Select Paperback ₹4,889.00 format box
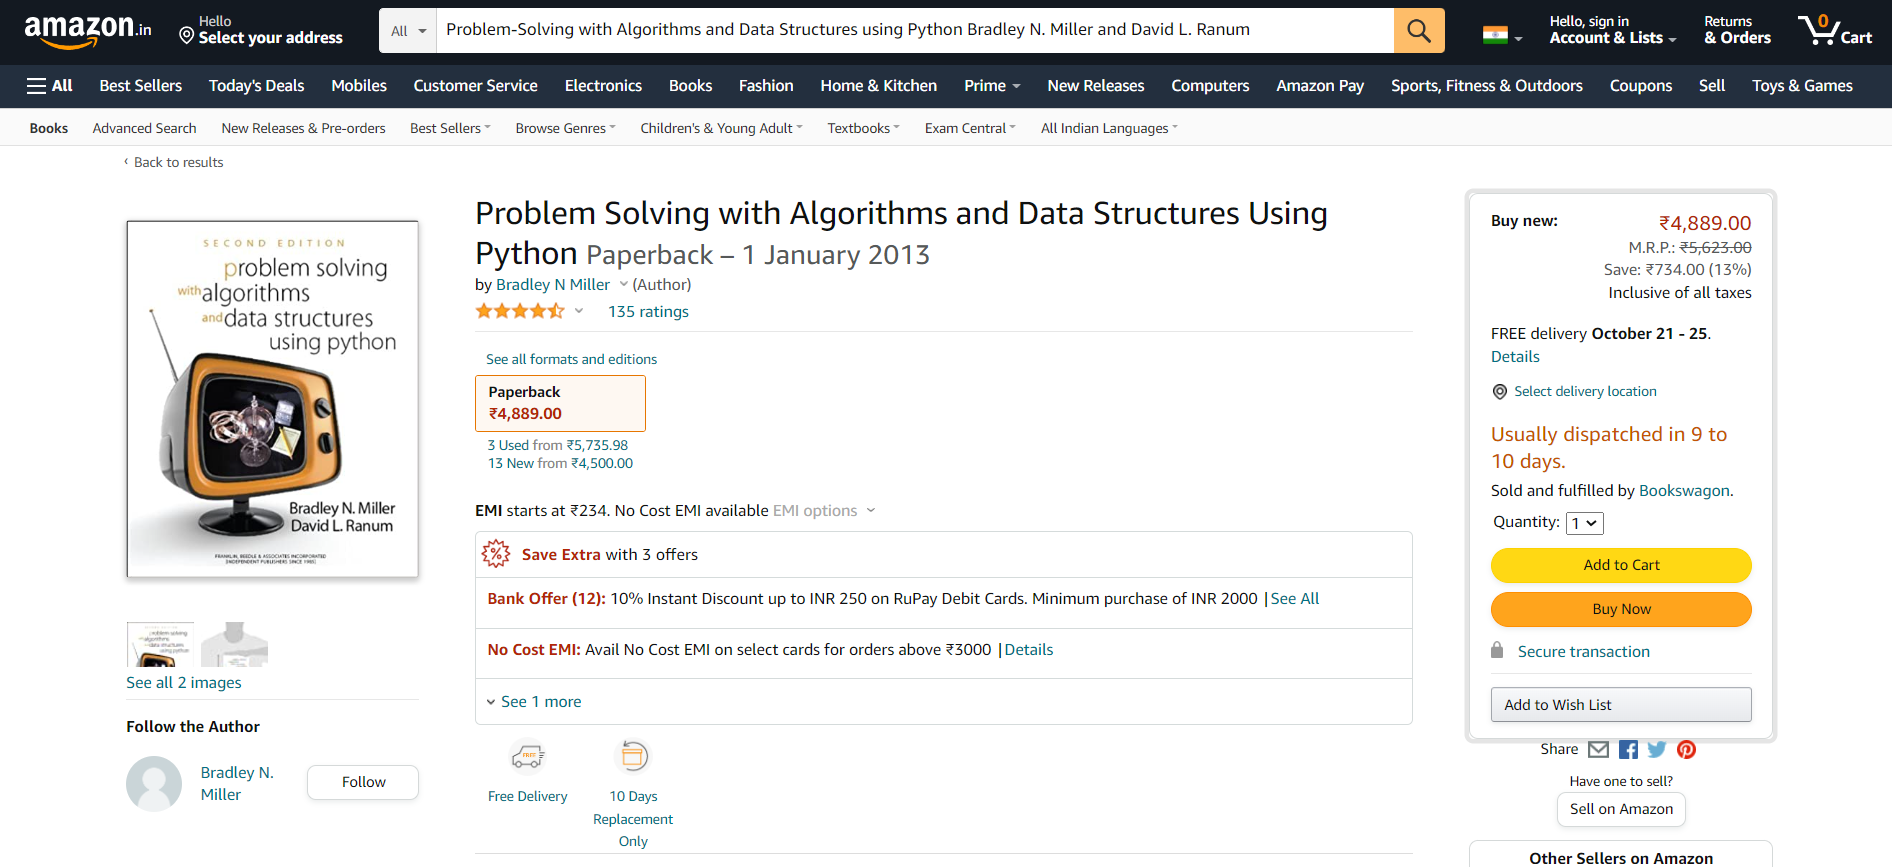This screenshot has height=867, width=1892. point(560,403)
